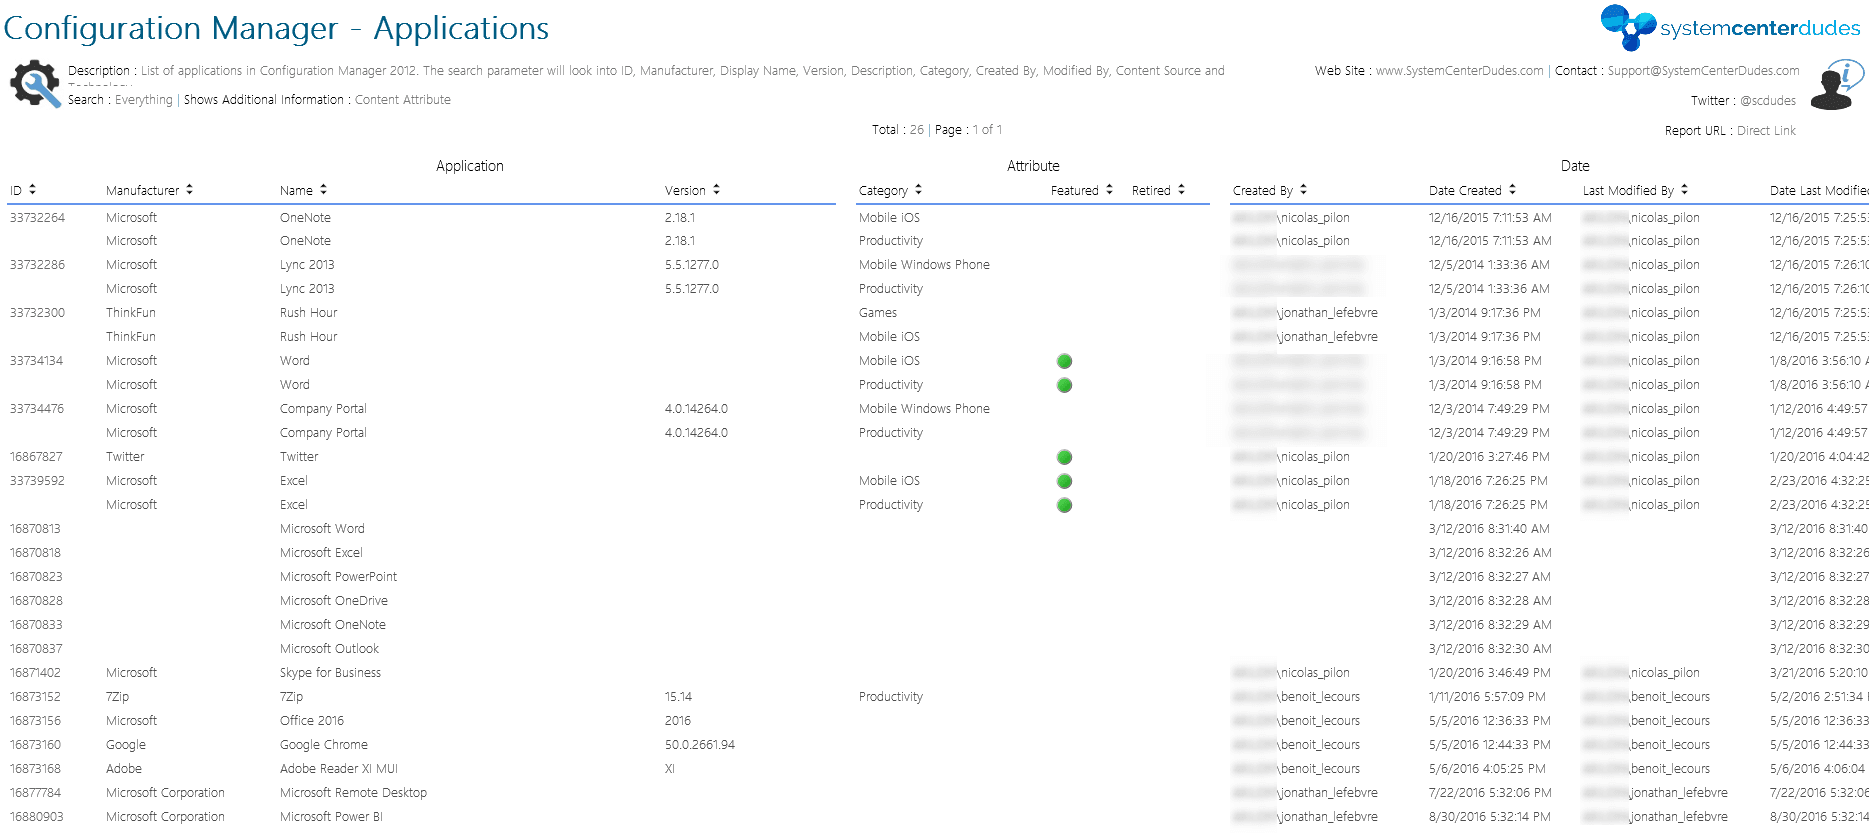Click ID 16867827 Twitter row
Viewport: 1869px width, 838px height.
(36, 457)
